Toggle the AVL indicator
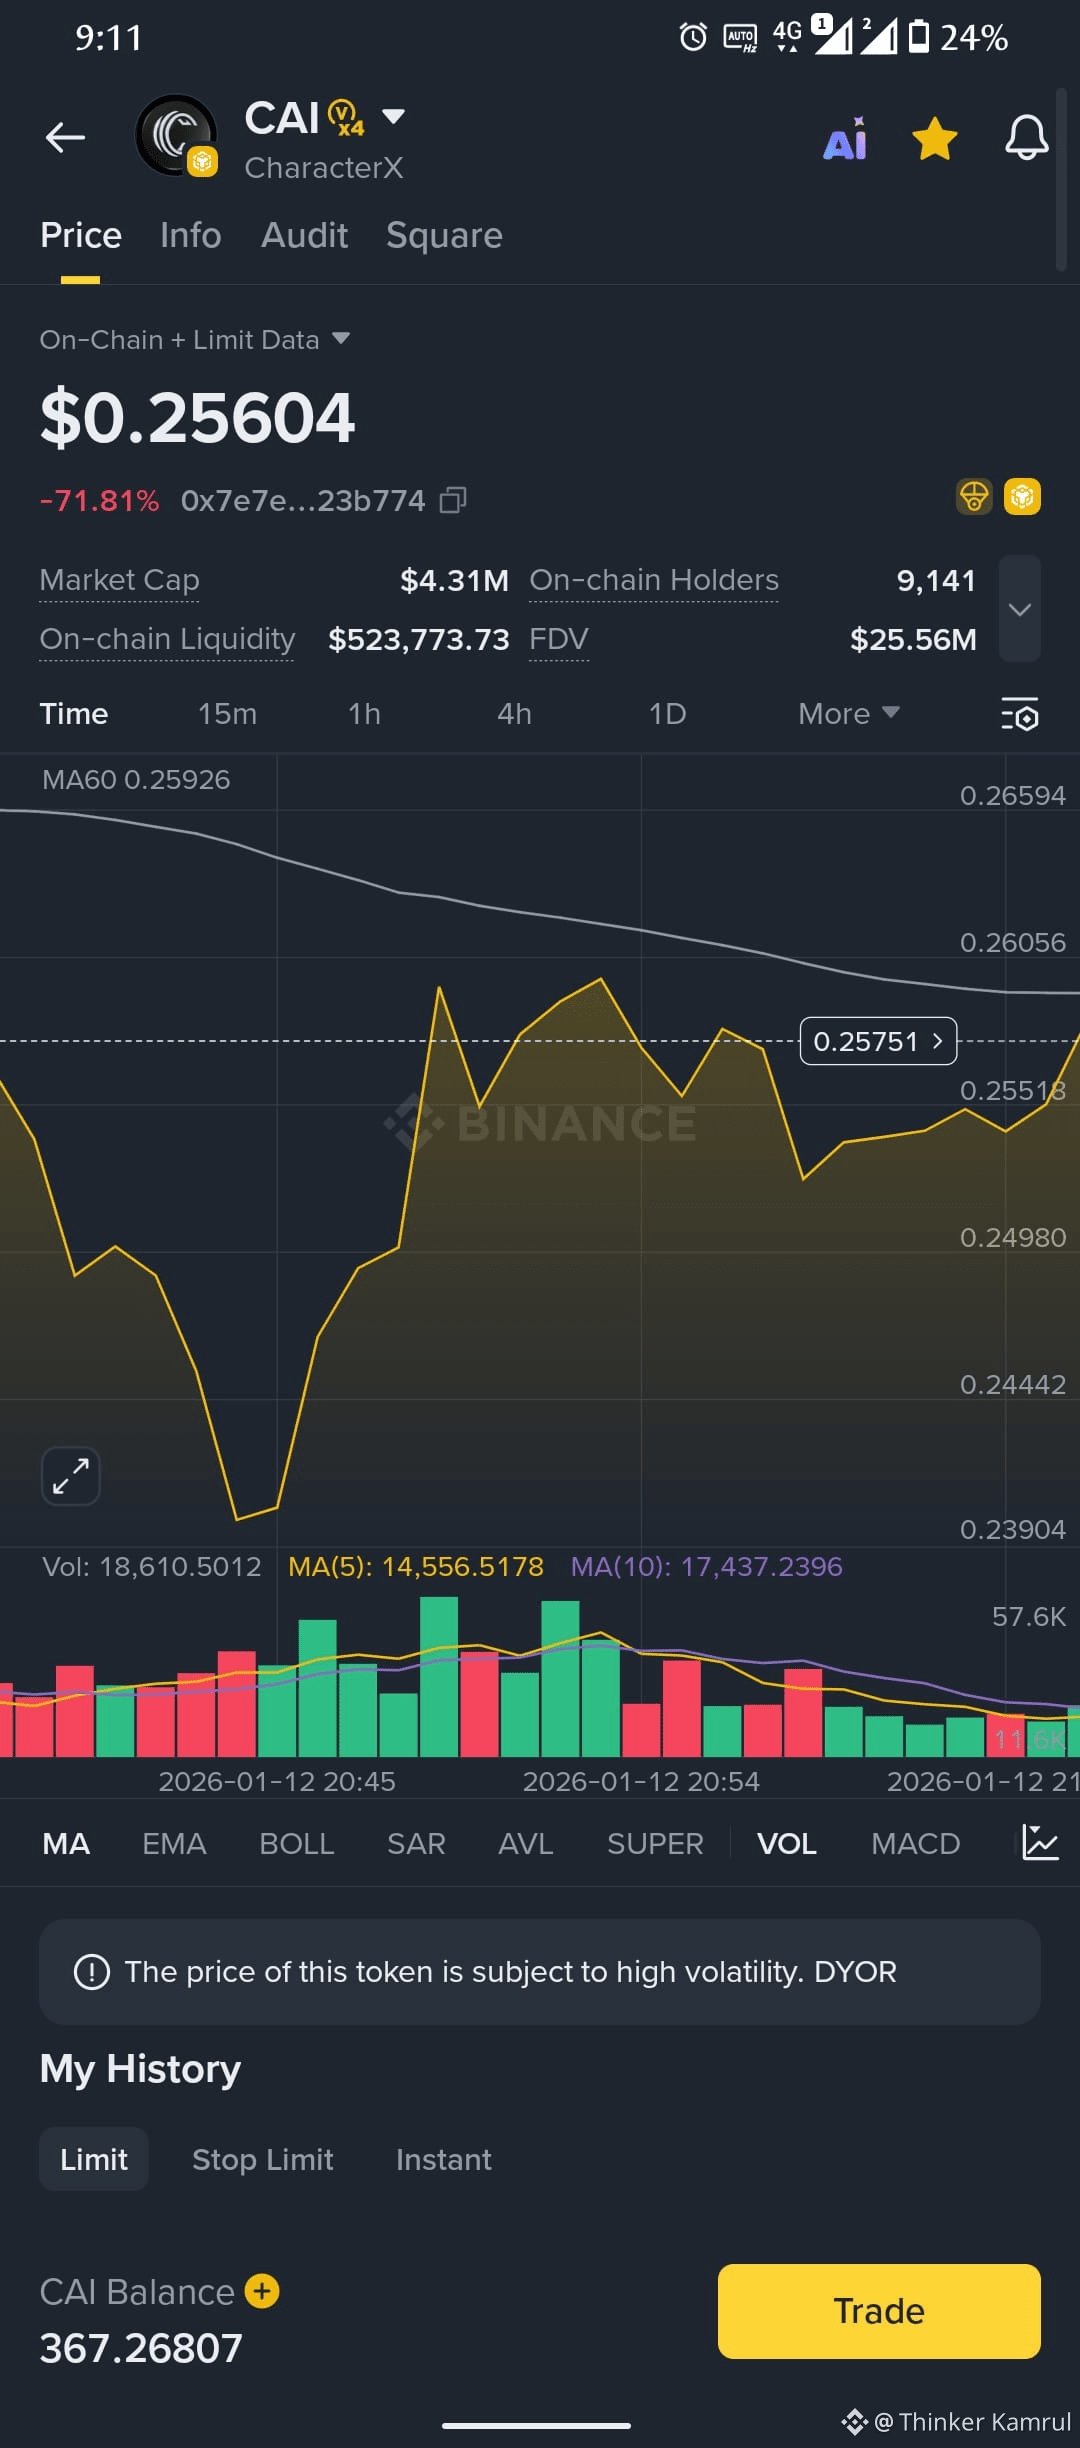 525,1843
